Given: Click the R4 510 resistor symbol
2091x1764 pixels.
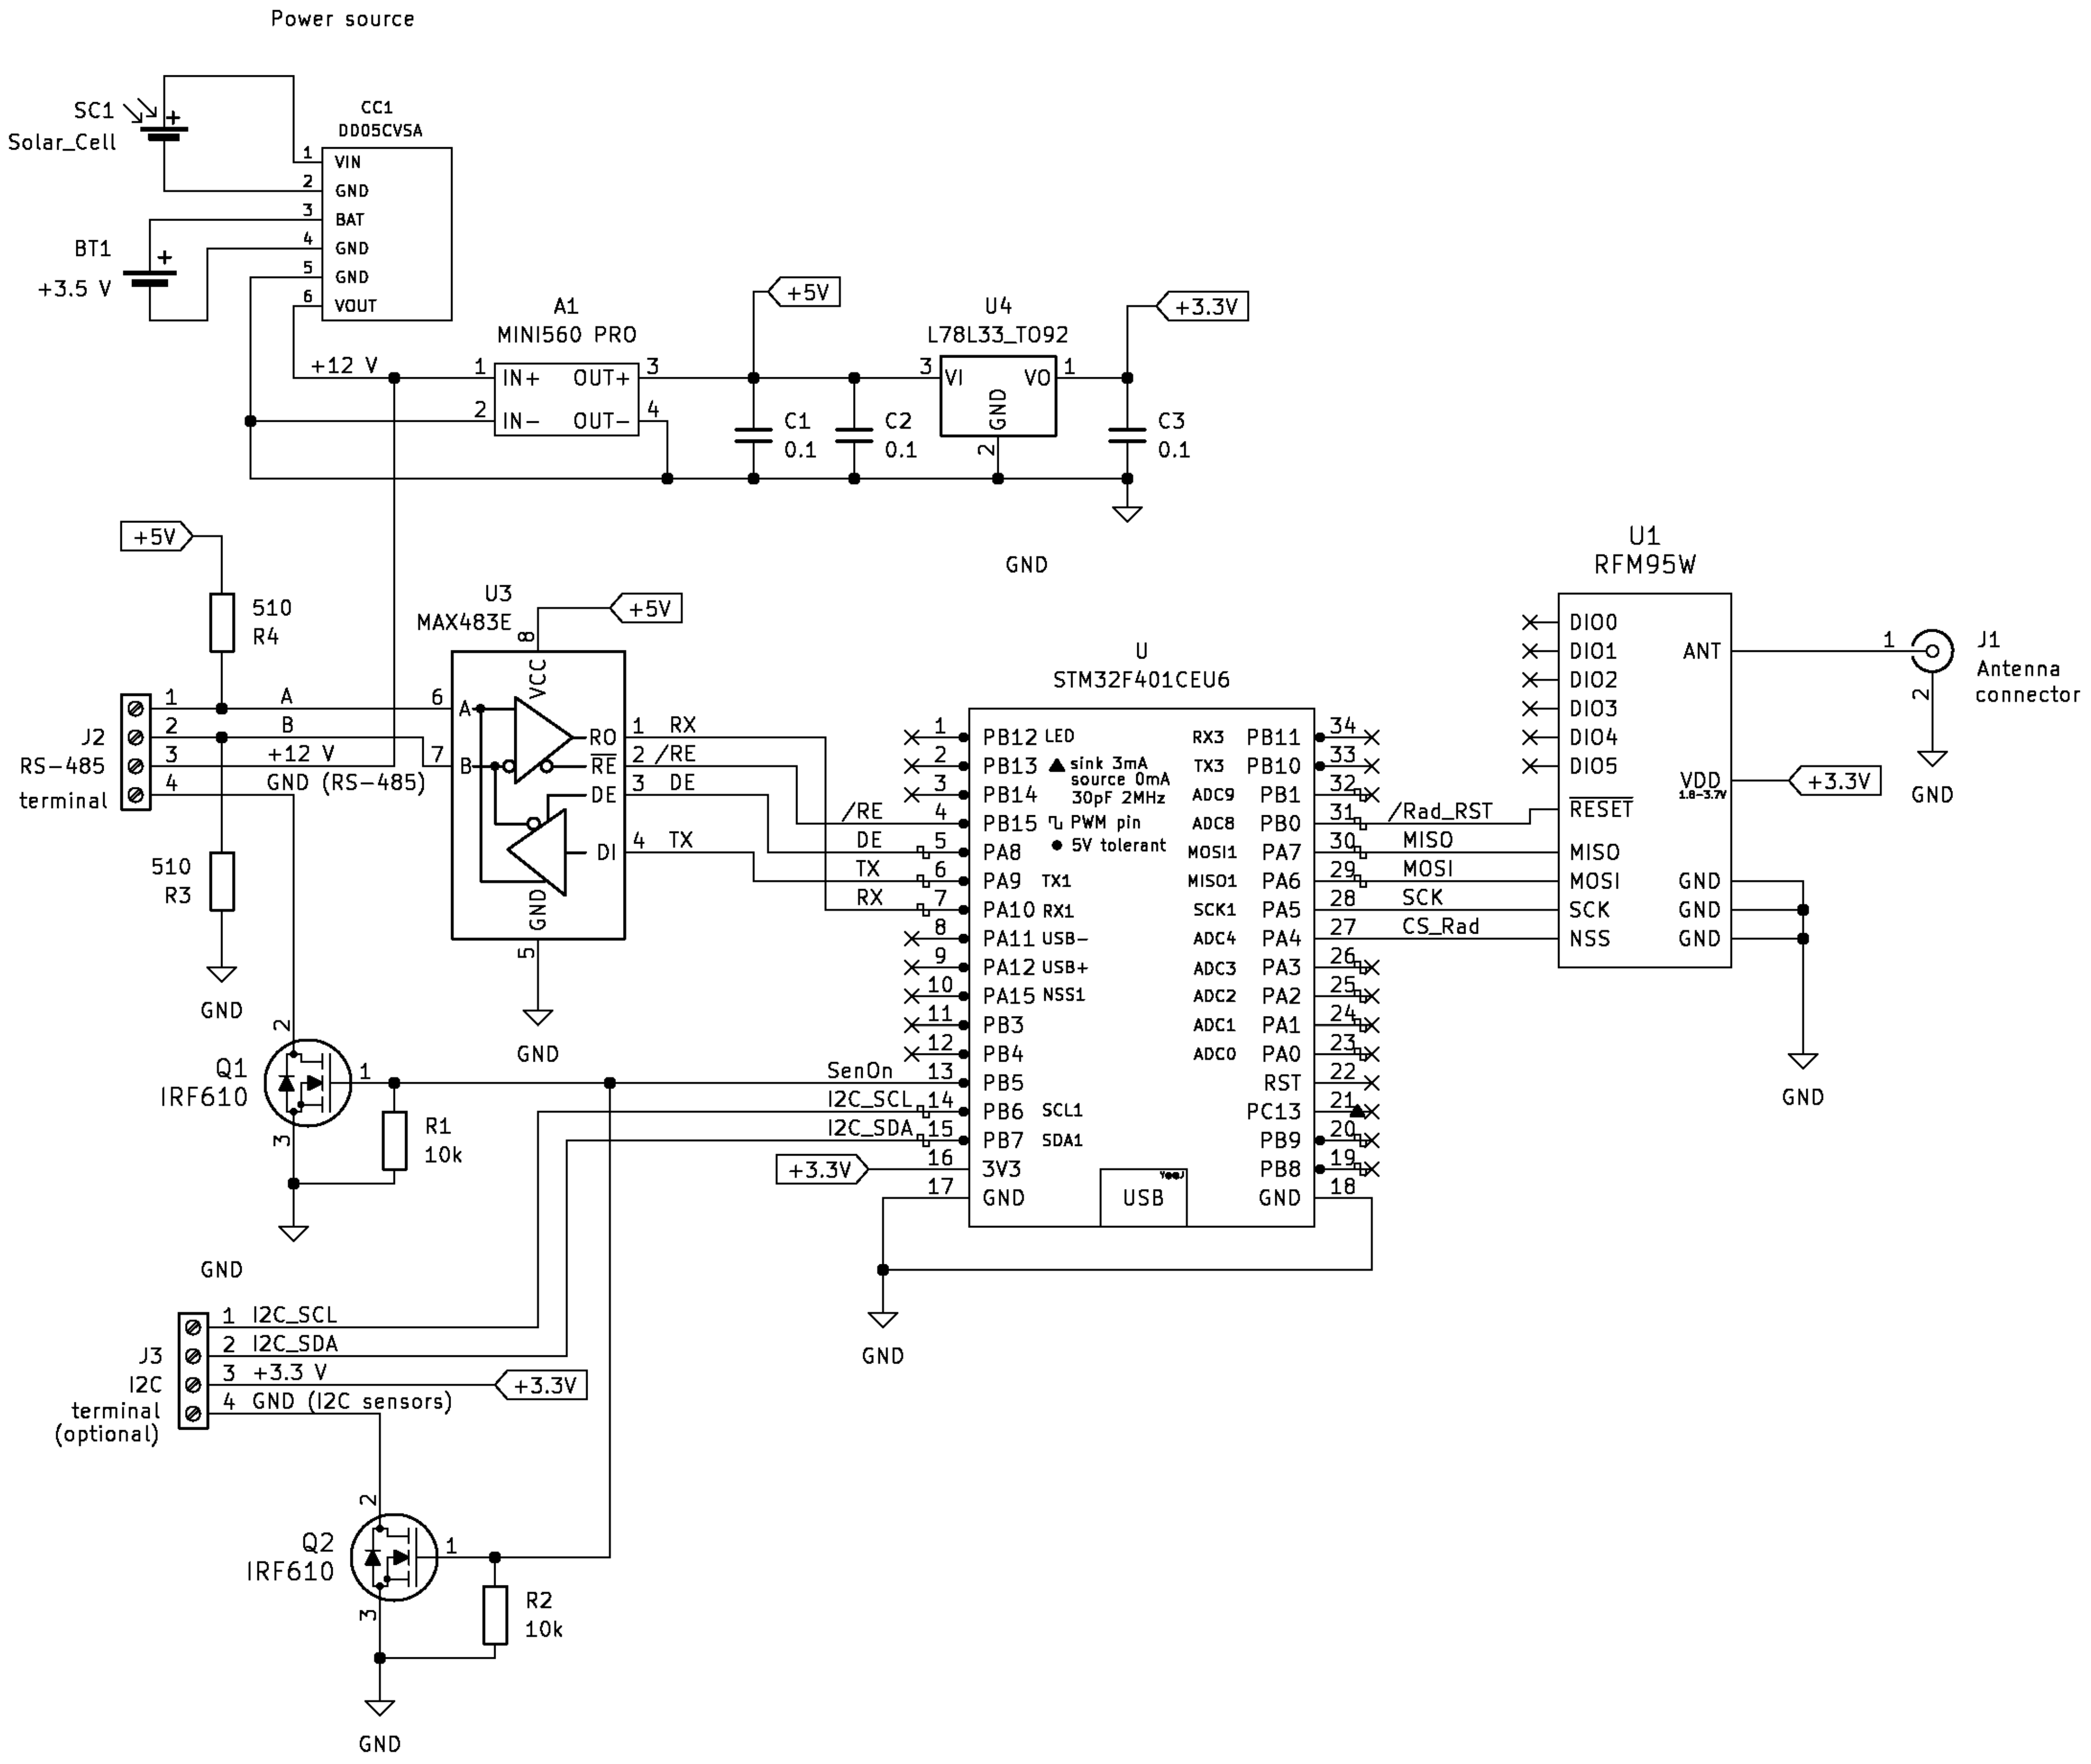Looking at the screenshot, I should [x=222, y=622].
